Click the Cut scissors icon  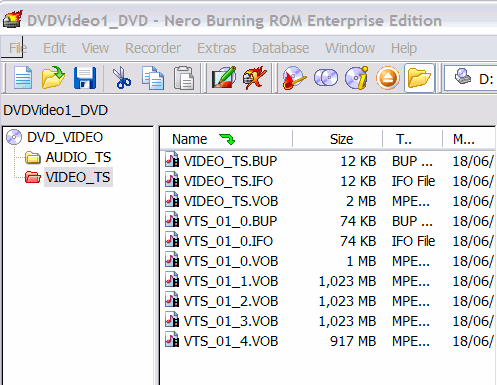click(121, 78)
